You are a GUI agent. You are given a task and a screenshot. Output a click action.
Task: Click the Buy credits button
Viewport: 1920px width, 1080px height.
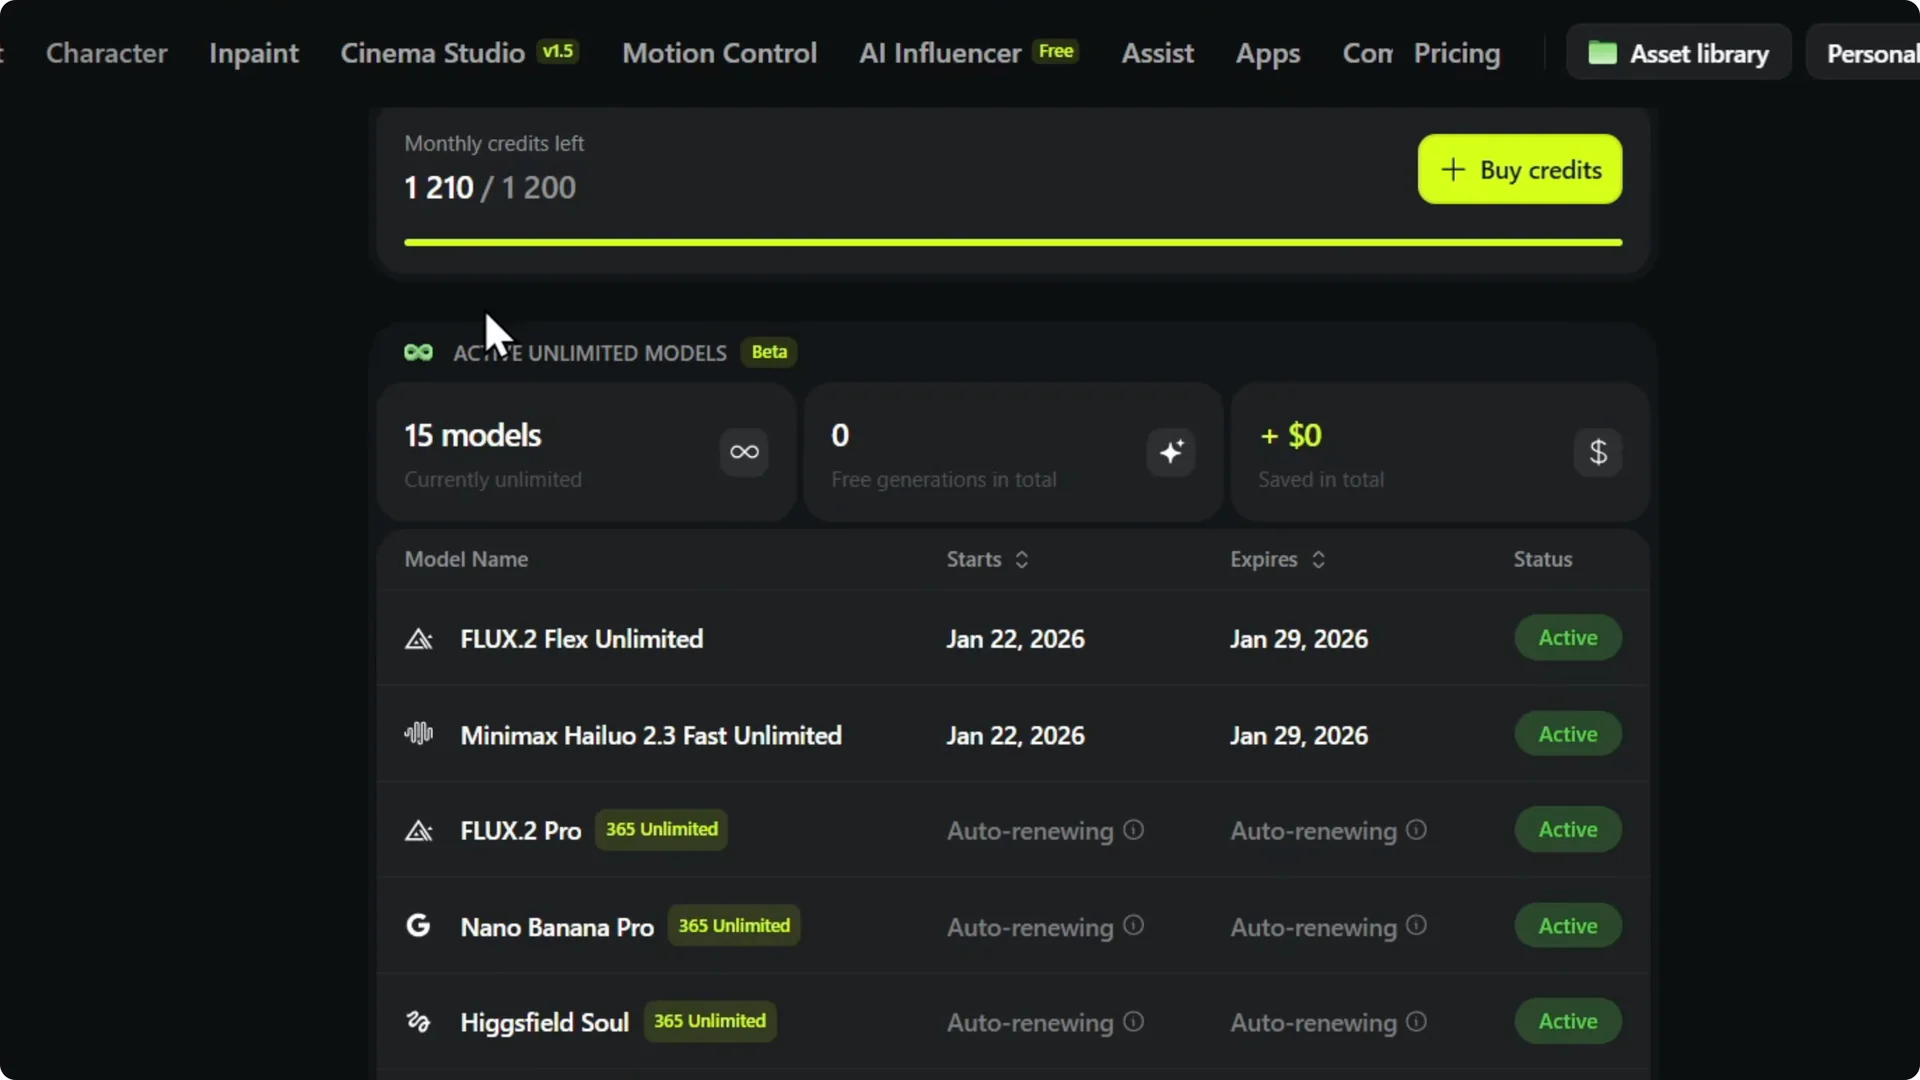(1519, 169)
